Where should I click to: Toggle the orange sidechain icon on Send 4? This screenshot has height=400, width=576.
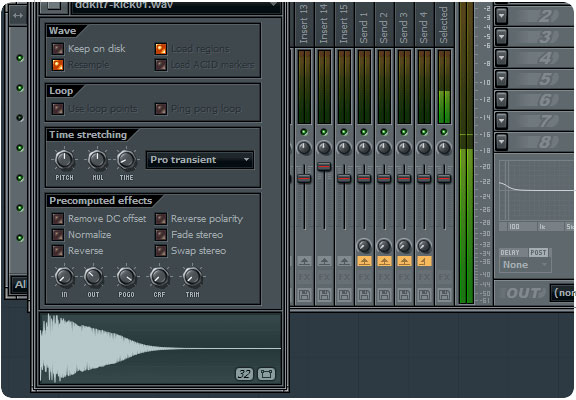[424, 261]
